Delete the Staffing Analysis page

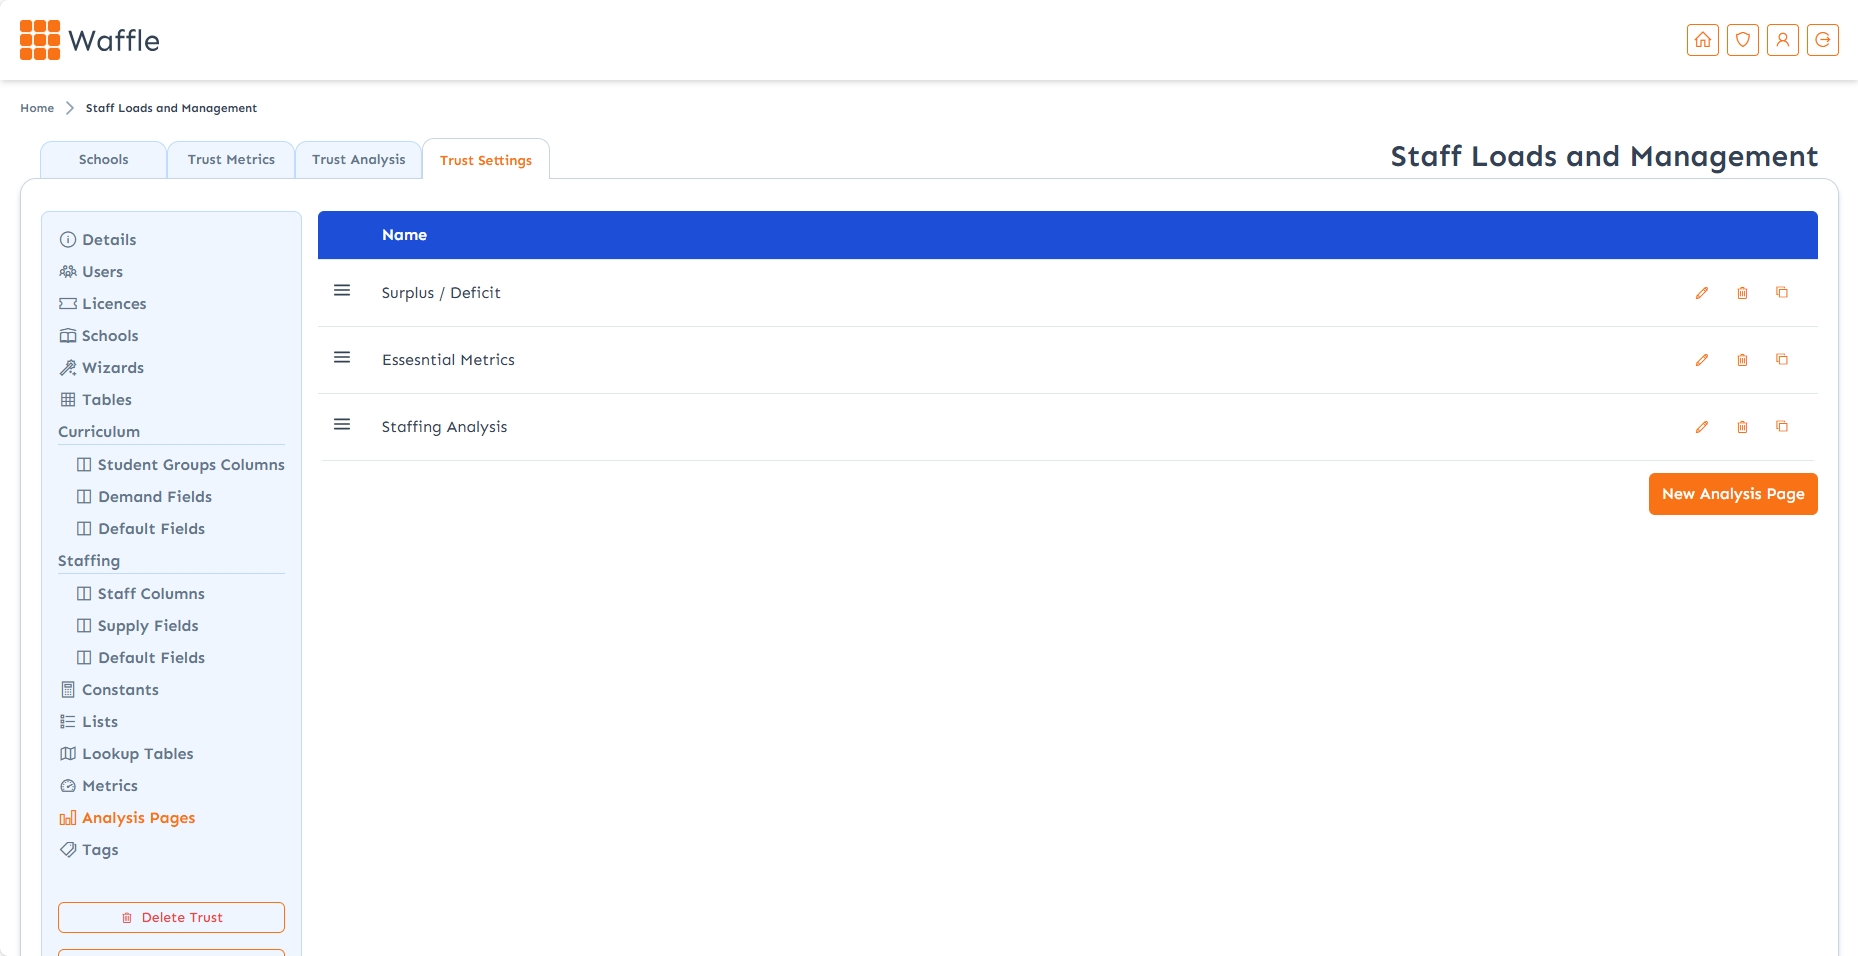[1742, 427]
